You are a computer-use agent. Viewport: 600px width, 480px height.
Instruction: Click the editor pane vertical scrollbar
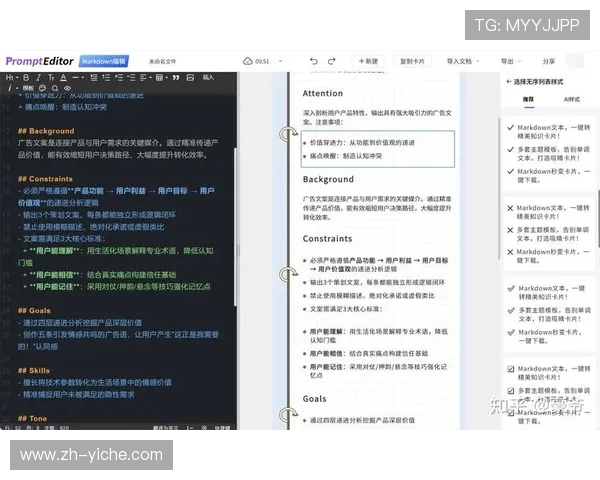tap(235, 227)
